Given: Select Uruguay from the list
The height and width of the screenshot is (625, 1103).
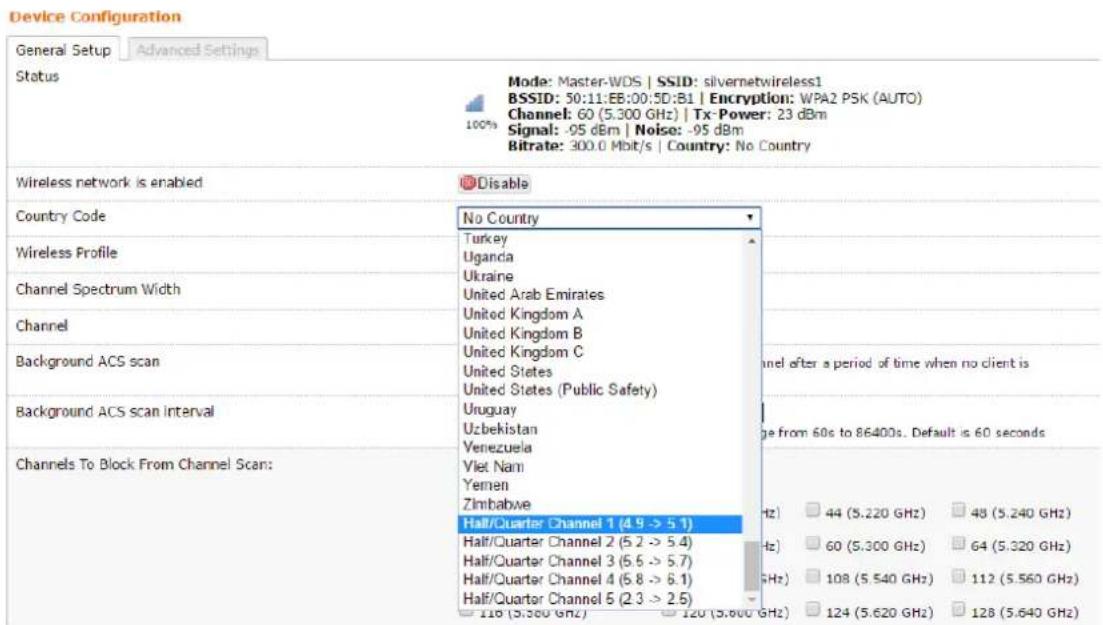Looking at the screenshot, I should (x=490, y=409).
